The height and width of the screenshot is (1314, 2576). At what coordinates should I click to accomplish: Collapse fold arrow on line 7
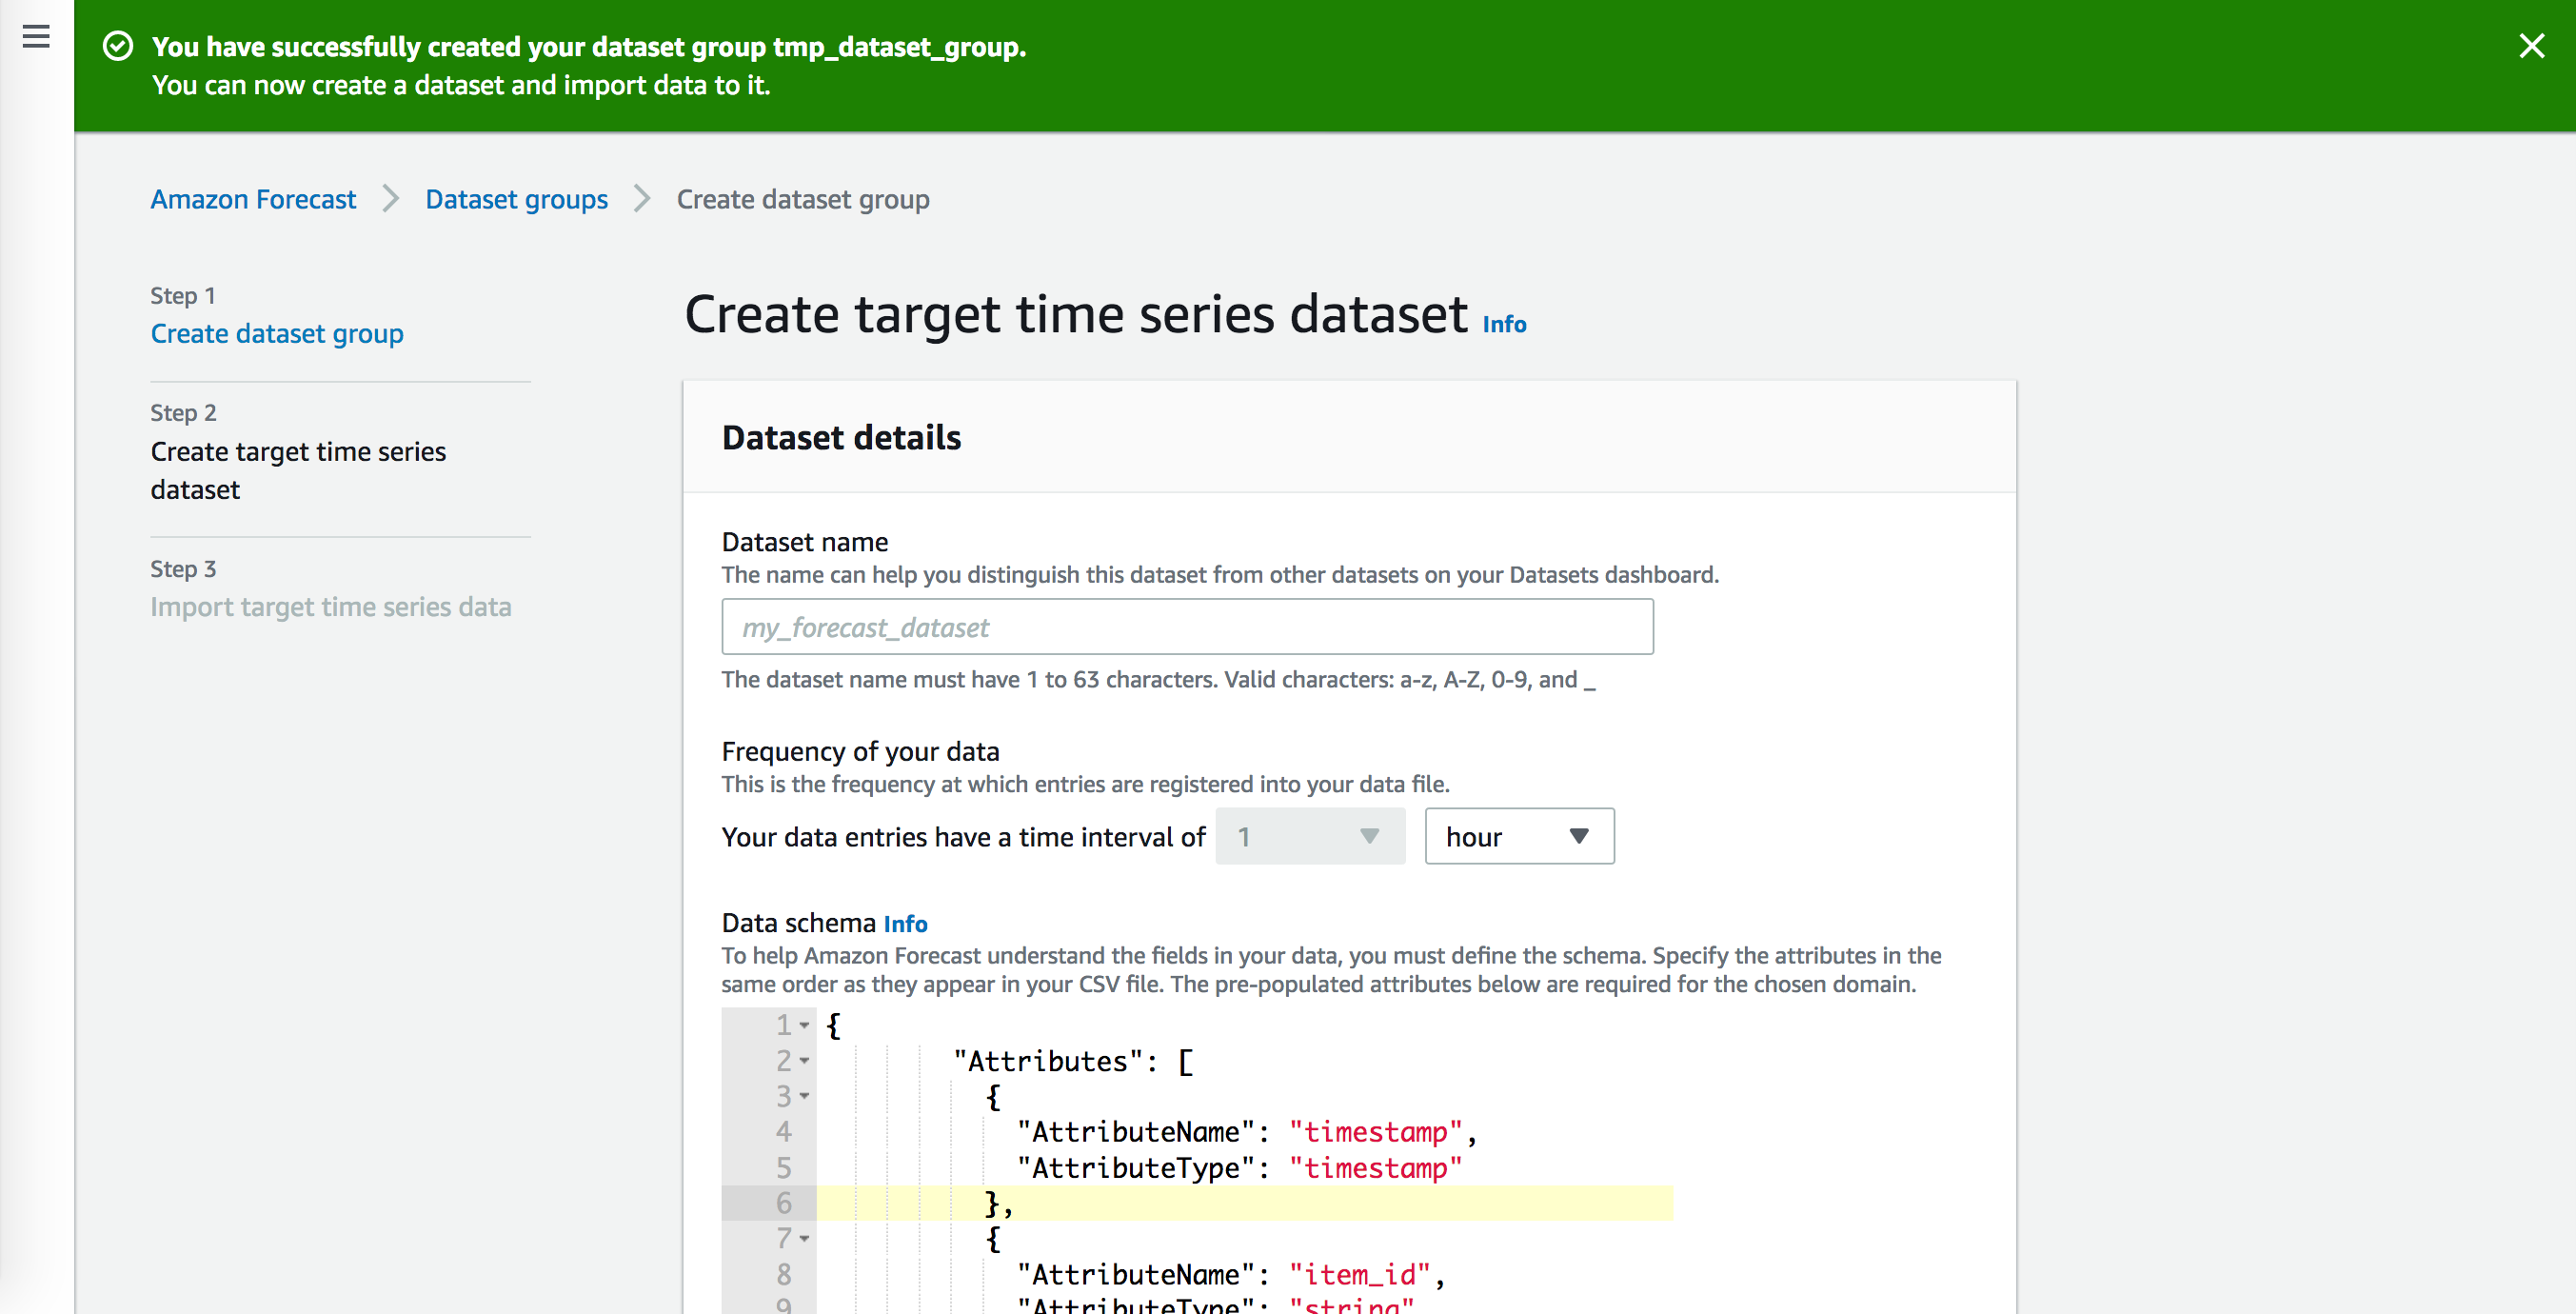click(x=804, y=1239)
